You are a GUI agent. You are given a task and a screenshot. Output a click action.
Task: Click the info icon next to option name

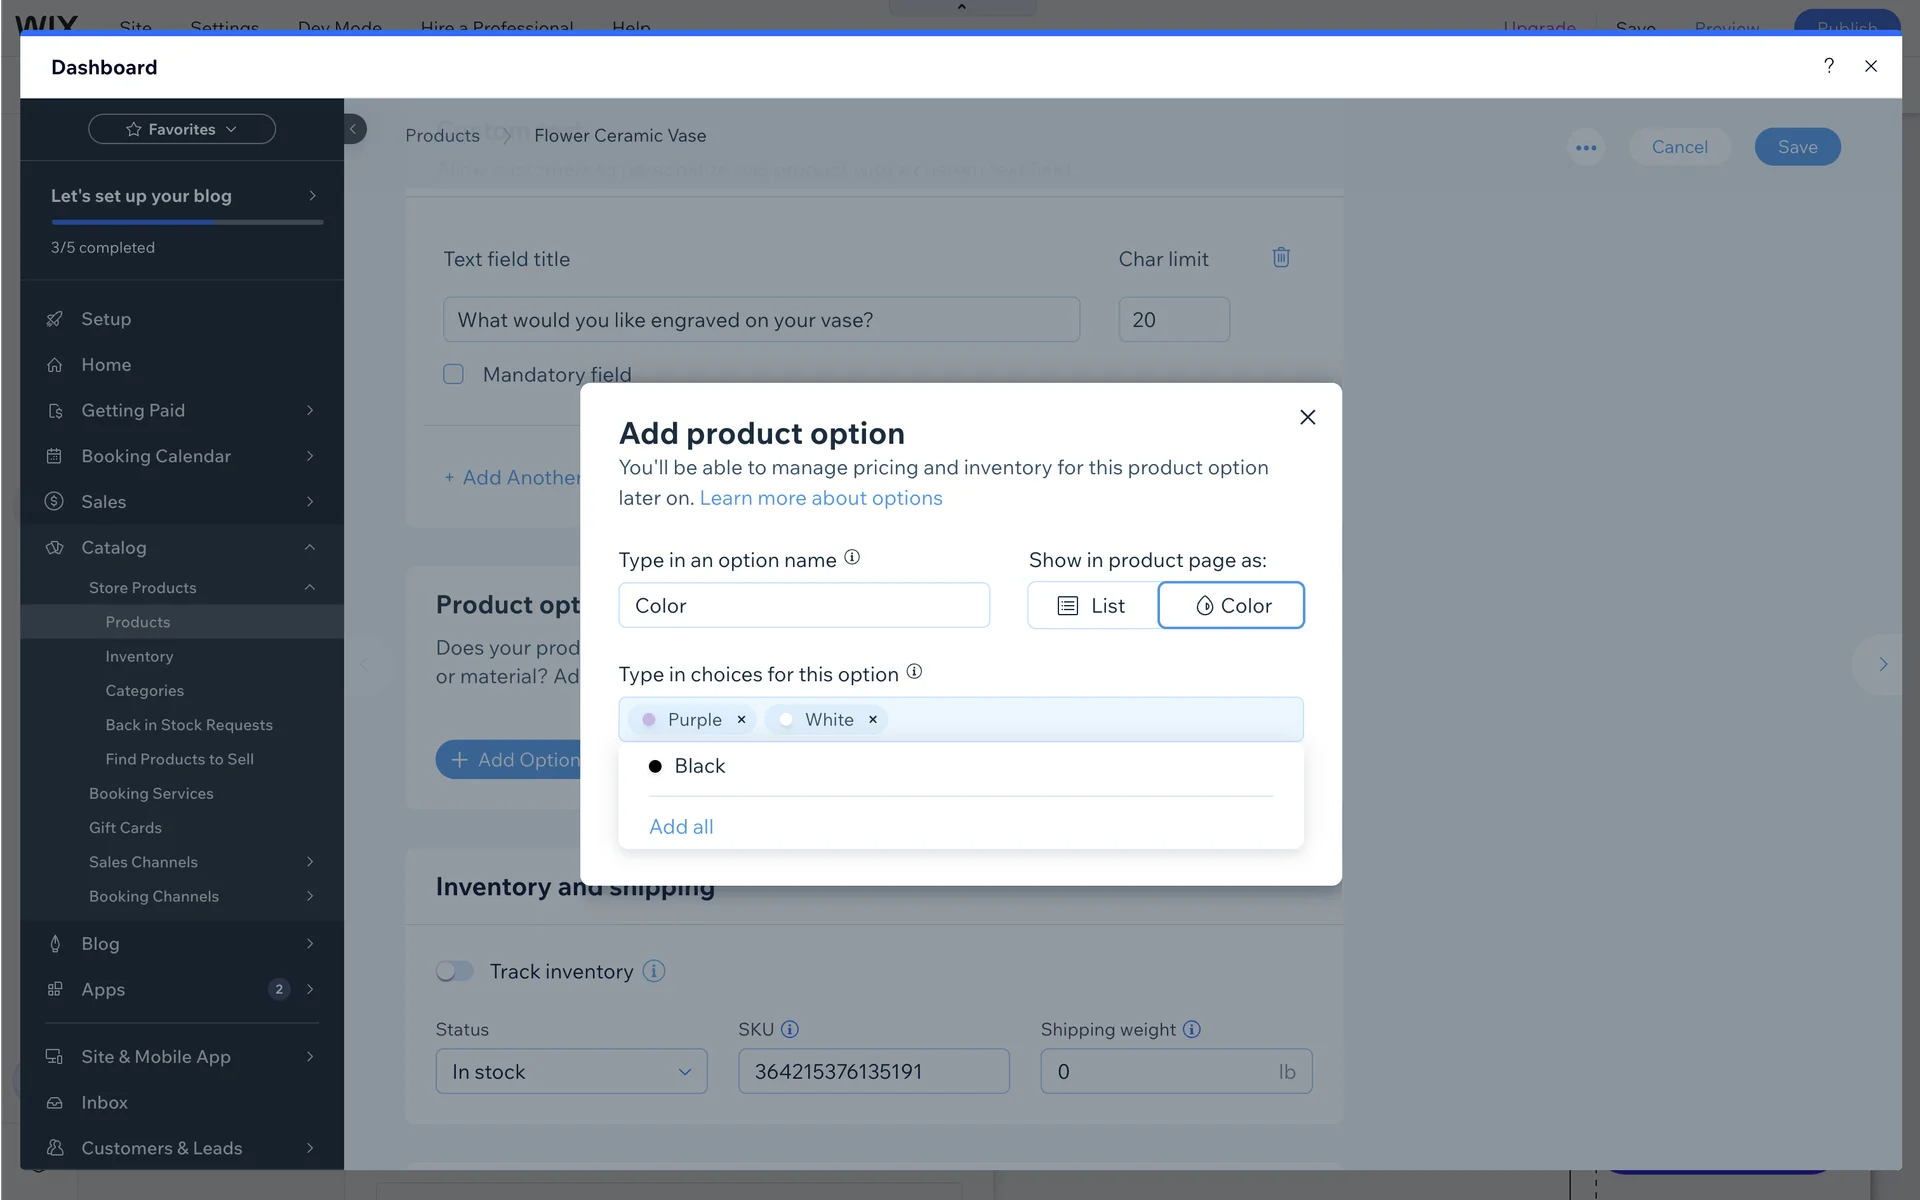tap(852, 558)
